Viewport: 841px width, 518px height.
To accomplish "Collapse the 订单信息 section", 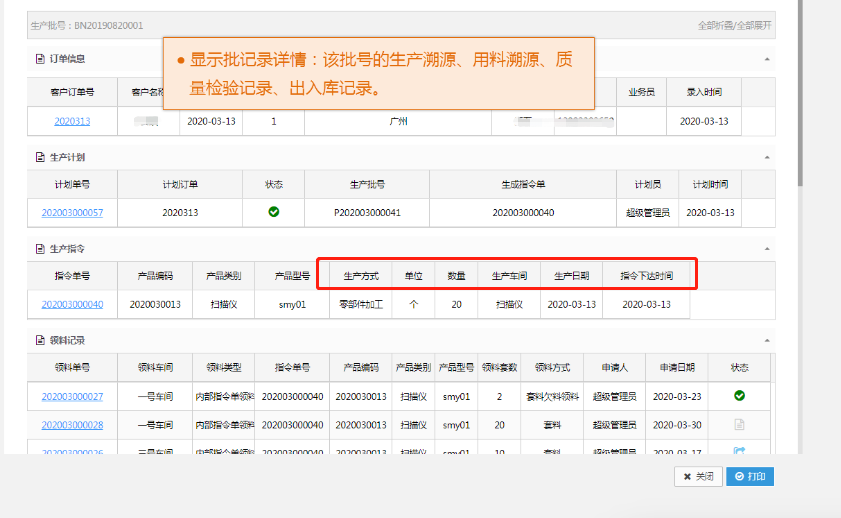I will (x=767, y=59).
